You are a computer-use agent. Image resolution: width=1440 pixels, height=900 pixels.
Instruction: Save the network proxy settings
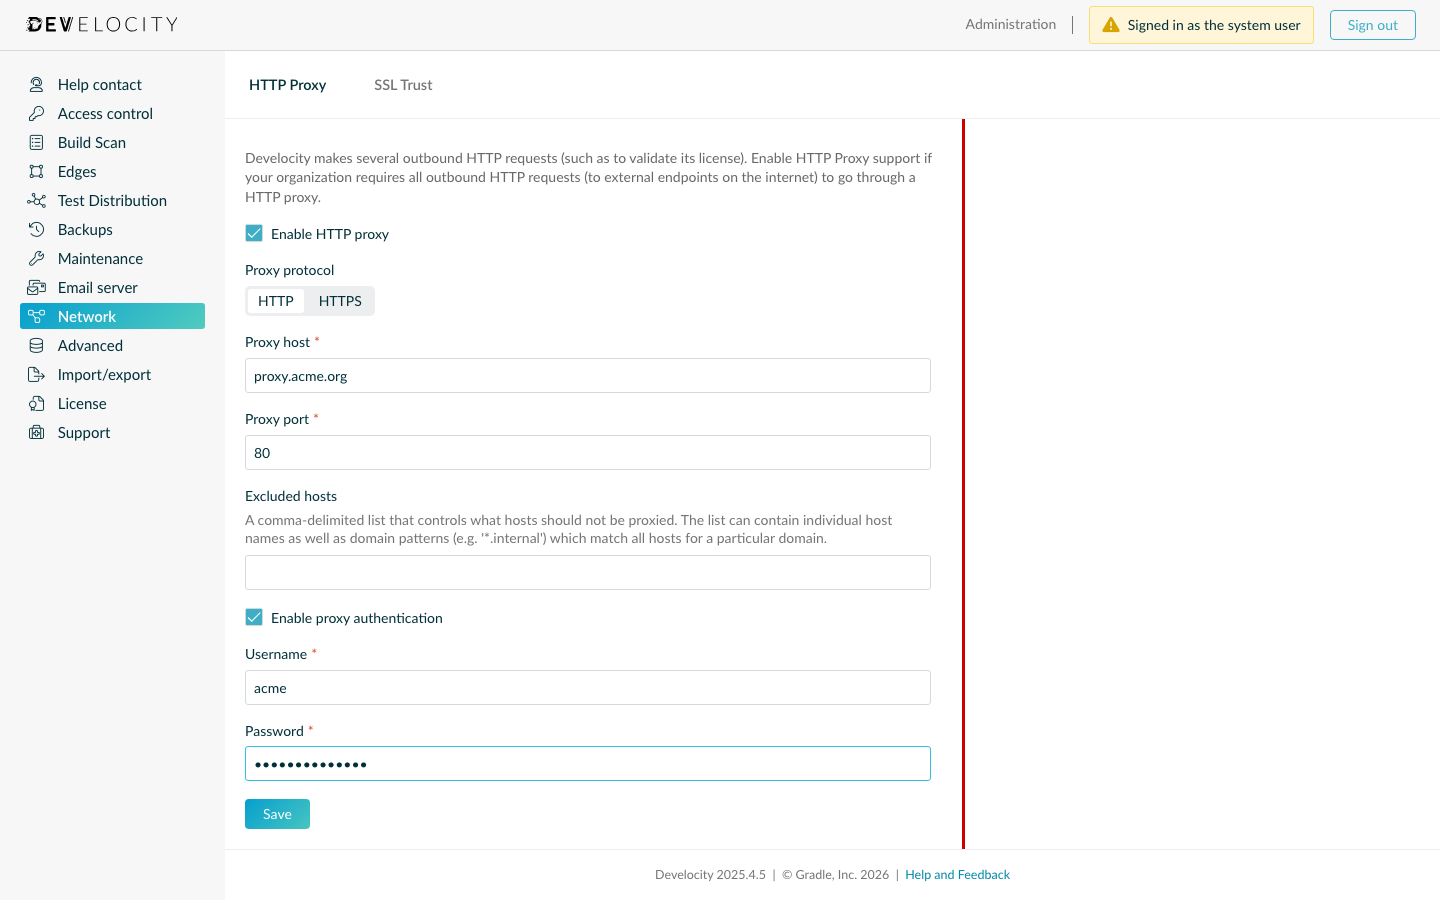[277, 813]
